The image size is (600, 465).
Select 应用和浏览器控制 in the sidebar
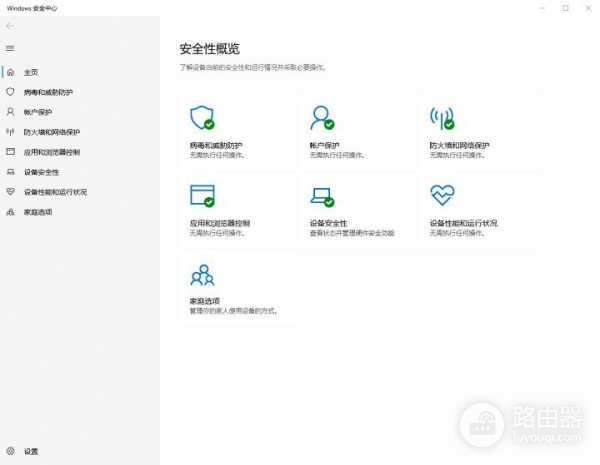(x=52, y=152)
